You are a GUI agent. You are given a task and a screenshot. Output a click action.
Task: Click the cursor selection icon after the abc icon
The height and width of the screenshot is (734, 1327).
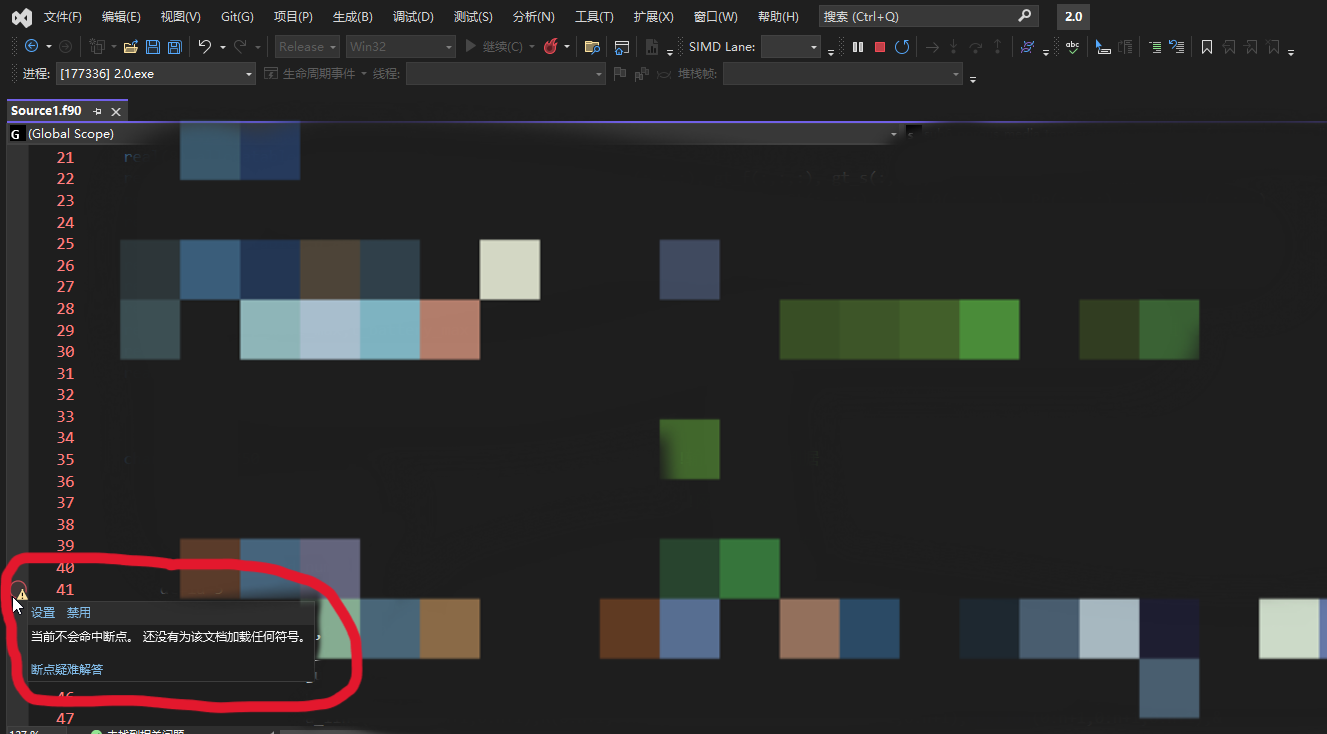1103,46
